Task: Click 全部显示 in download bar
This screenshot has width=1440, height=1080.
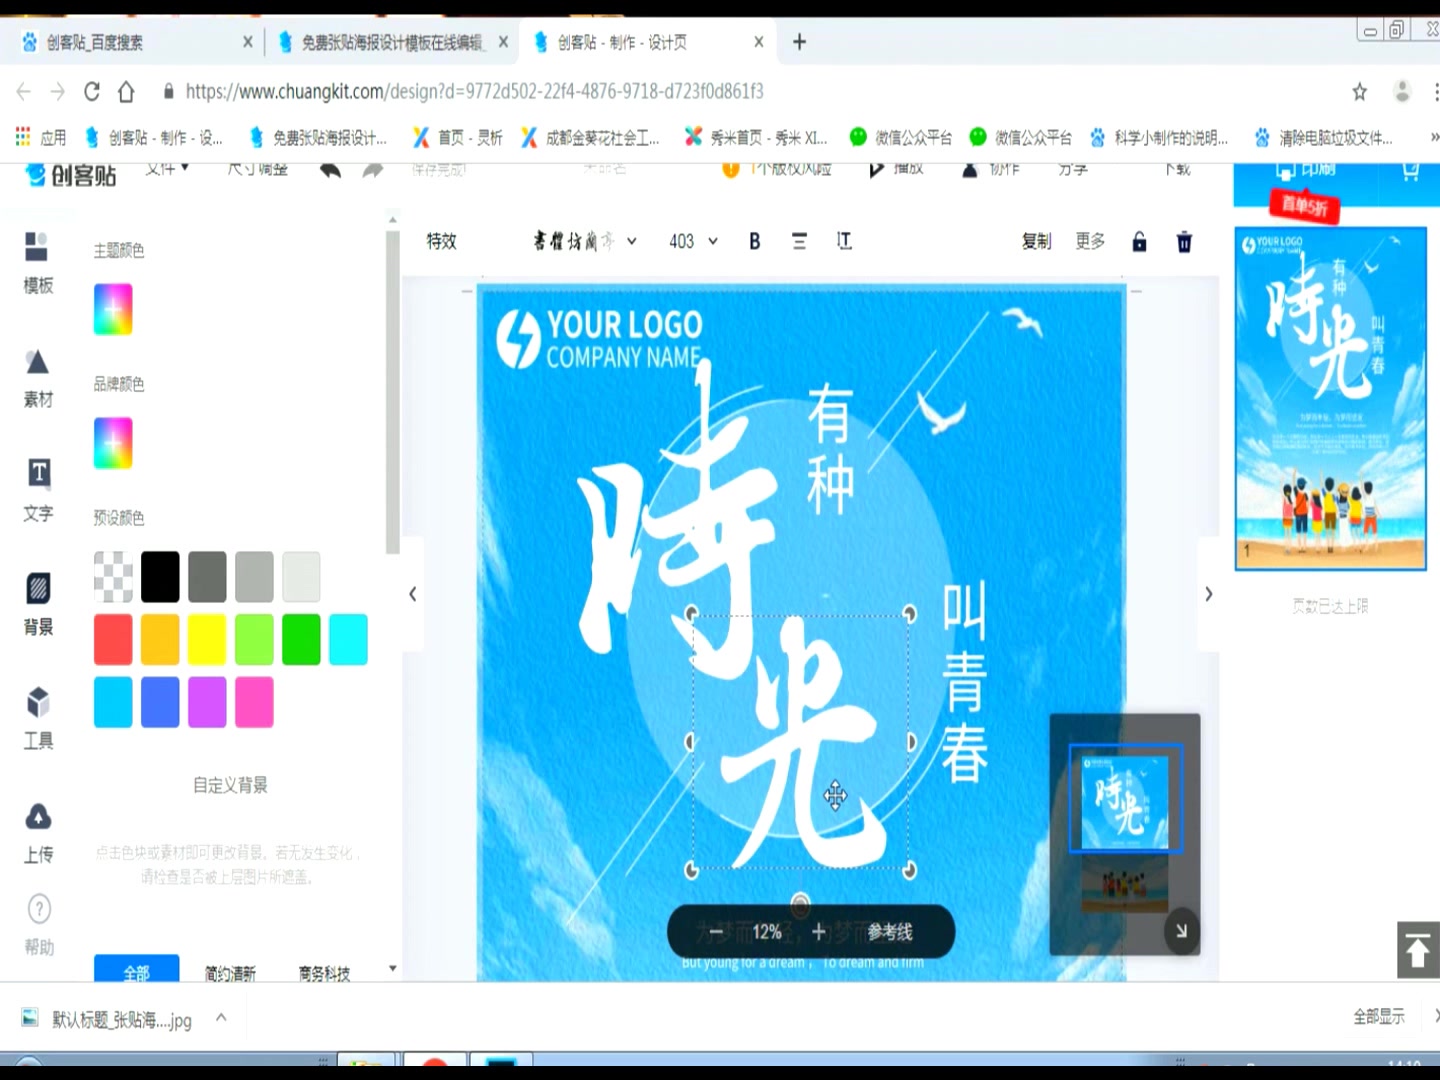Action: click(1379, 1017)
